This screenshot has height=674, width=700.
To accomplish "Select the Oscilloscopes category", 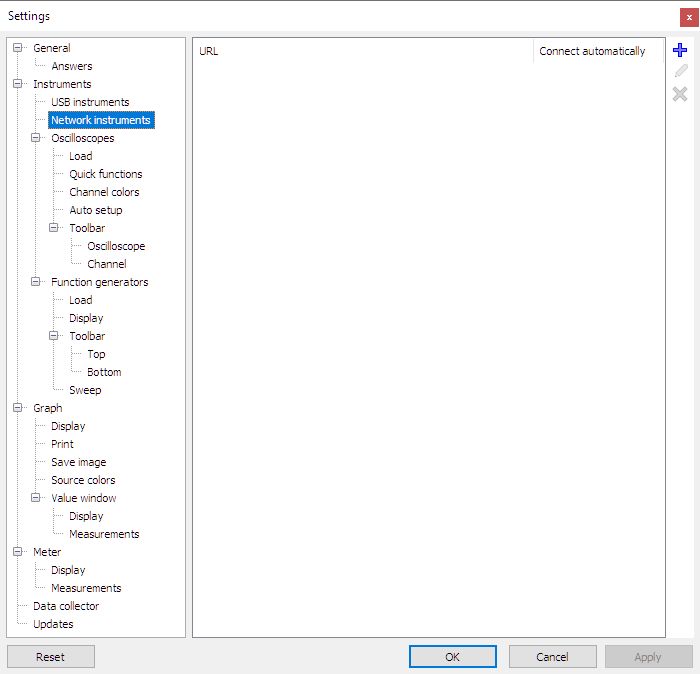I will pyautogui.click(x=83, y=138).
